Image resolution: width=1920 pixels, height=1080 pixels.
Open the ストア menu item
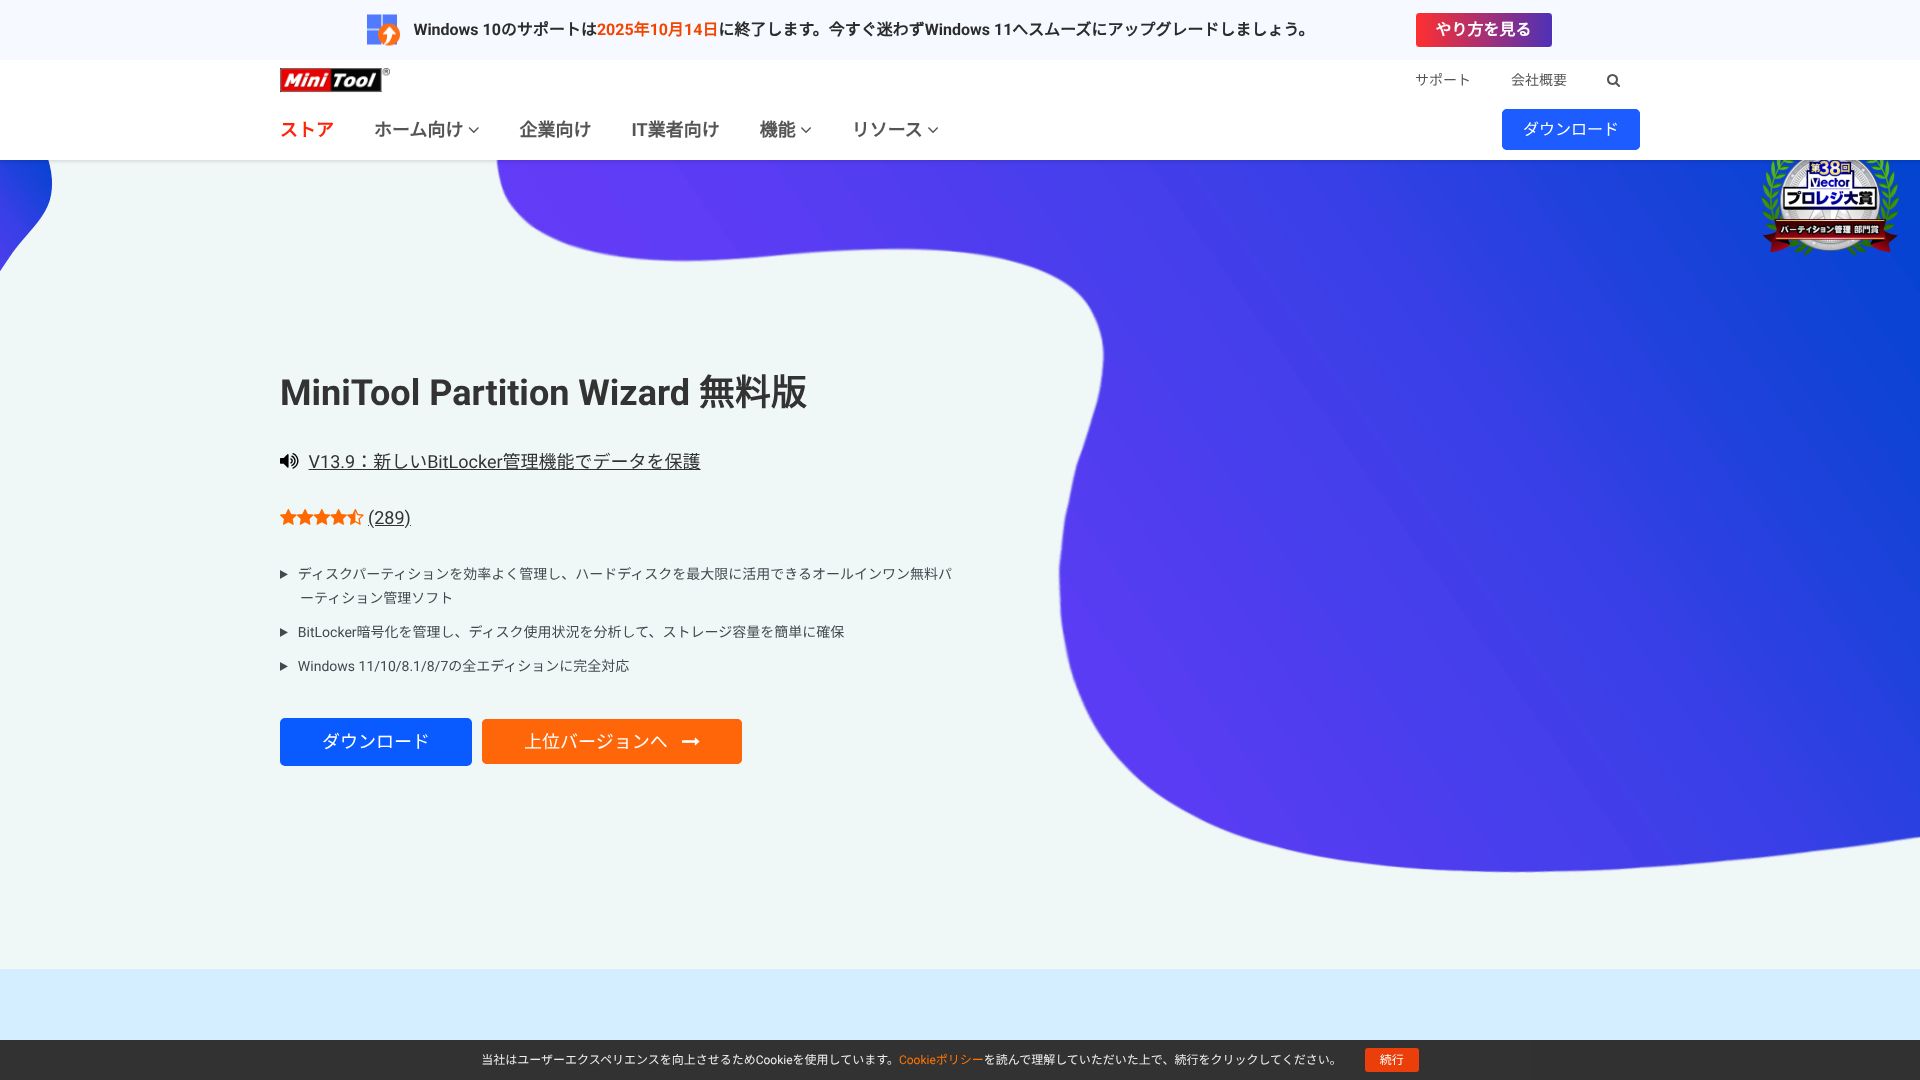(x=307, y=129)
